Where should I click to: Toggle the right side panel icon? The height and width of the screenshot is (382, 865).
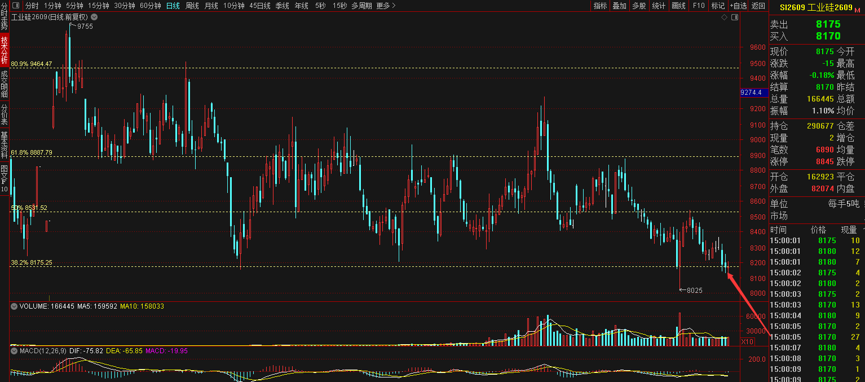pos(734,18)
